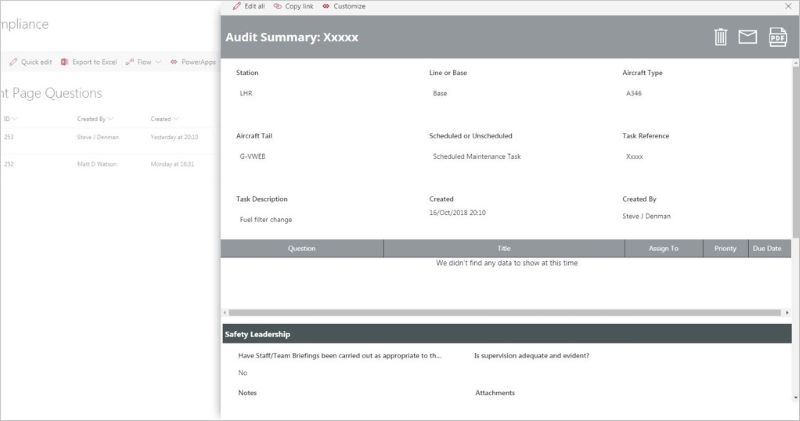Close the Audit Summary panel

[788, 6]
